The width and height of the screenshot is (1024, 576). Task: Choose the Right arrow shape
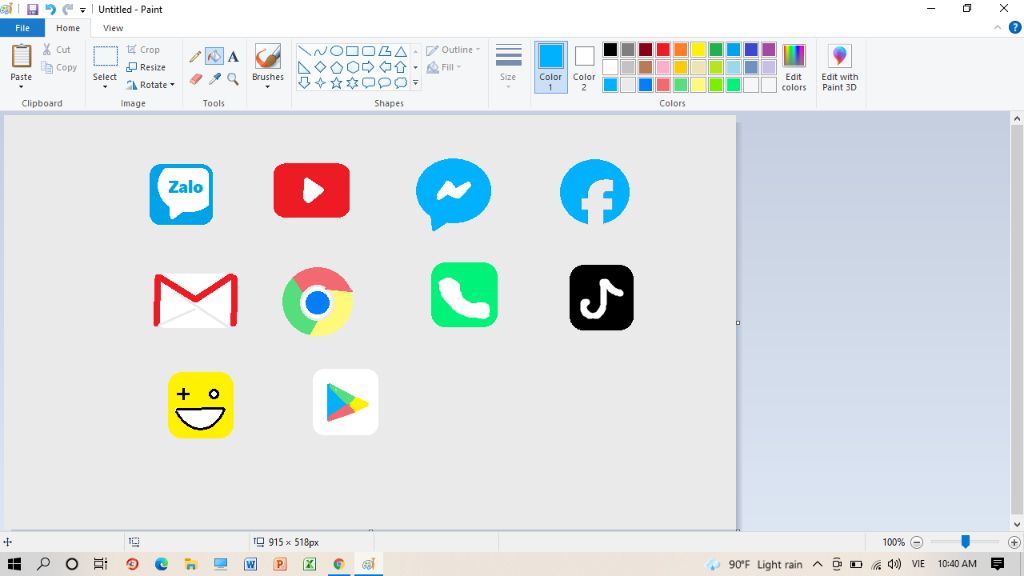[x=368, y=67]
